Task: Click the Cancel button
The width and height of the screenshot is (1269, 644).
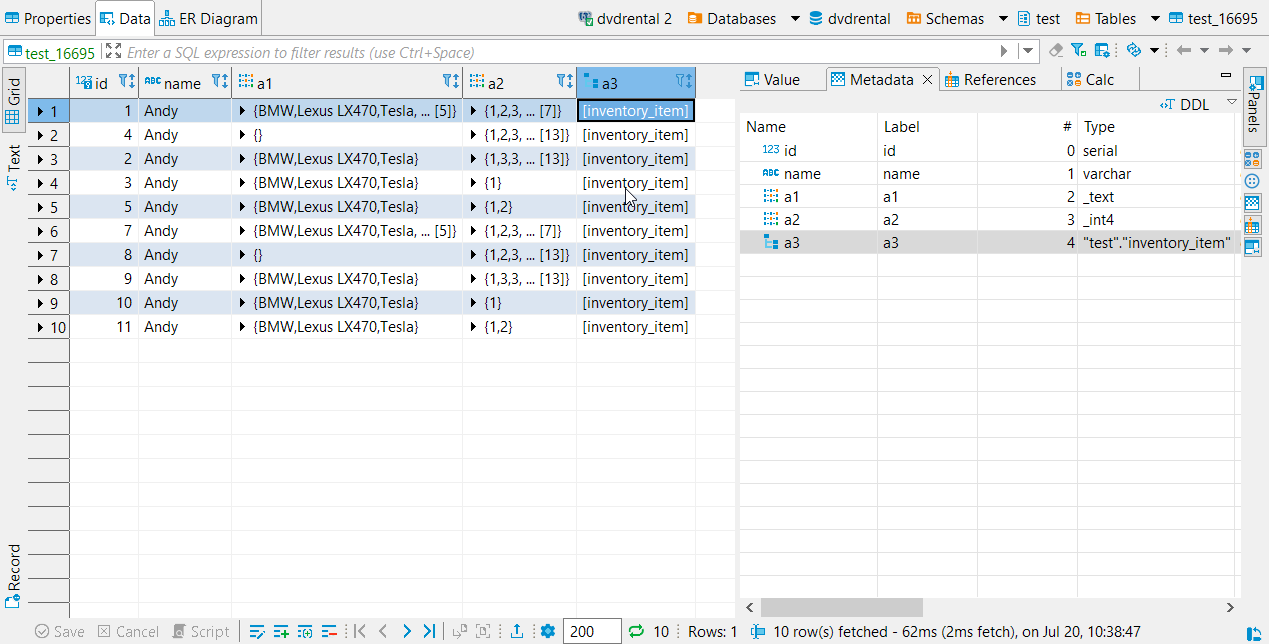Action: 128,631
